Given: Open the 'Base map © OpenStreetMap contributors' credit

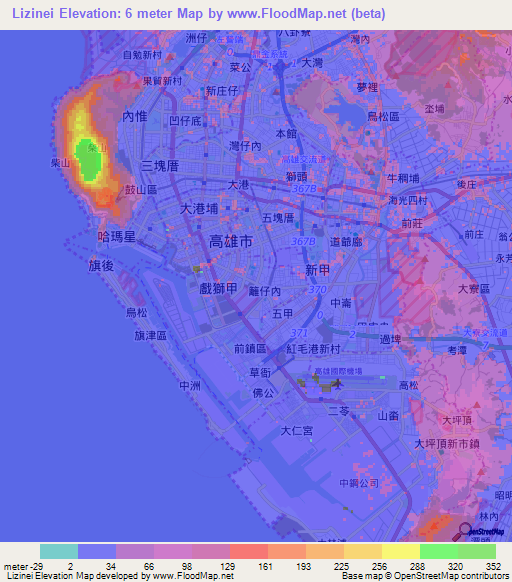Looking at the screenshot, I should 425,576.
